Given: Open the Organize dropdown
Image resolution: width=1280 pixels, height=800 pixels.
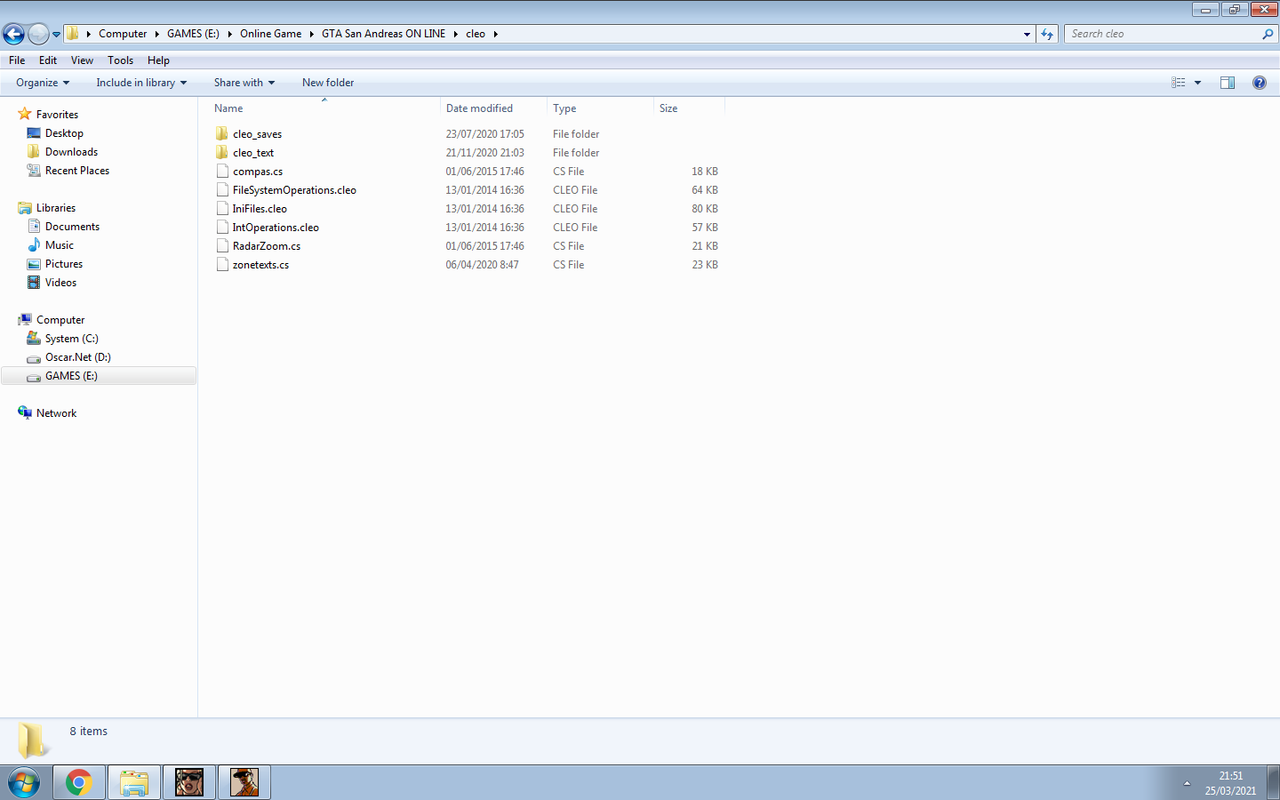Looking at the screenshot, I should pyautogui.click(x=43, y=83).
